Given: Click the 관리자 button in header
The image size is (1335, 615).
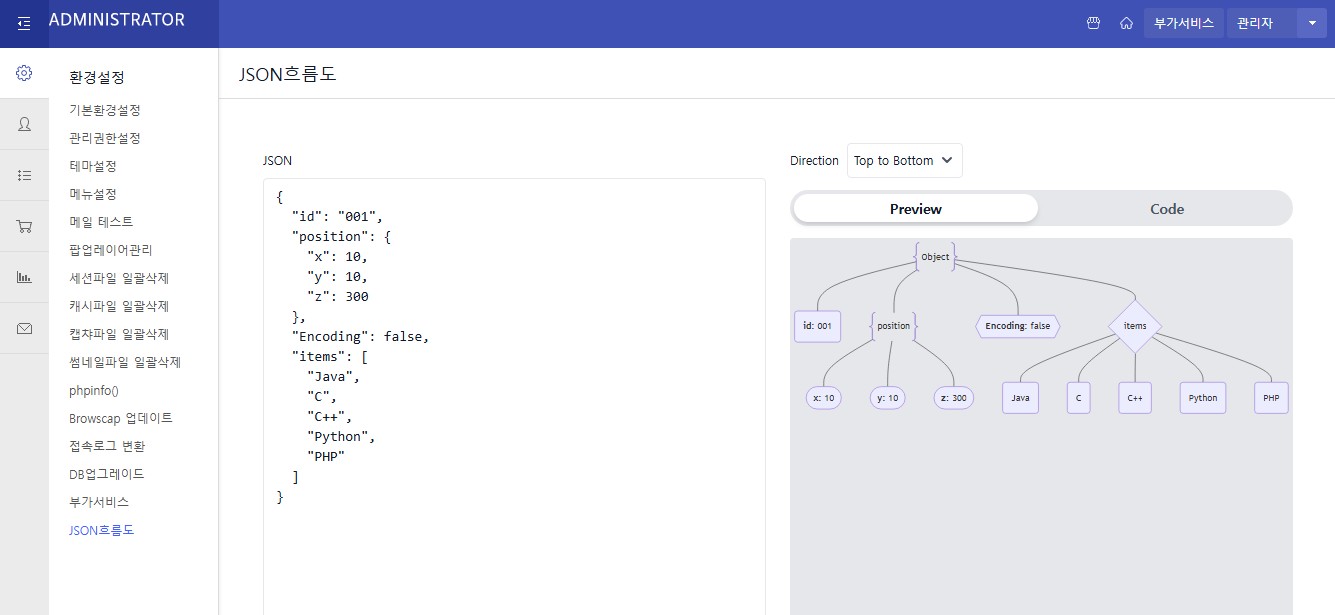Looking at the screenshot, I should click(x=1260, y=23).
